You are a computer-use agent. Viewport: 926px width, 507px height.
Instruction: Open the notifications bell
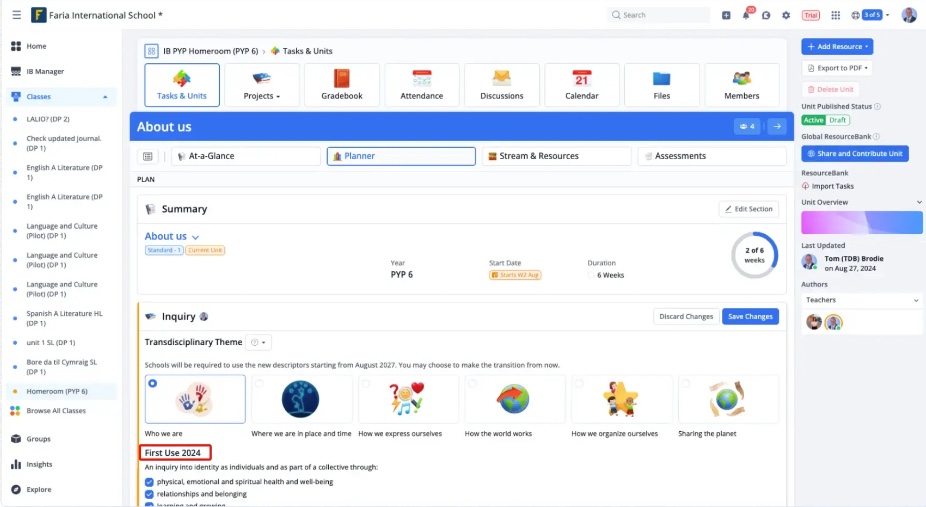[x=746, y=15]
